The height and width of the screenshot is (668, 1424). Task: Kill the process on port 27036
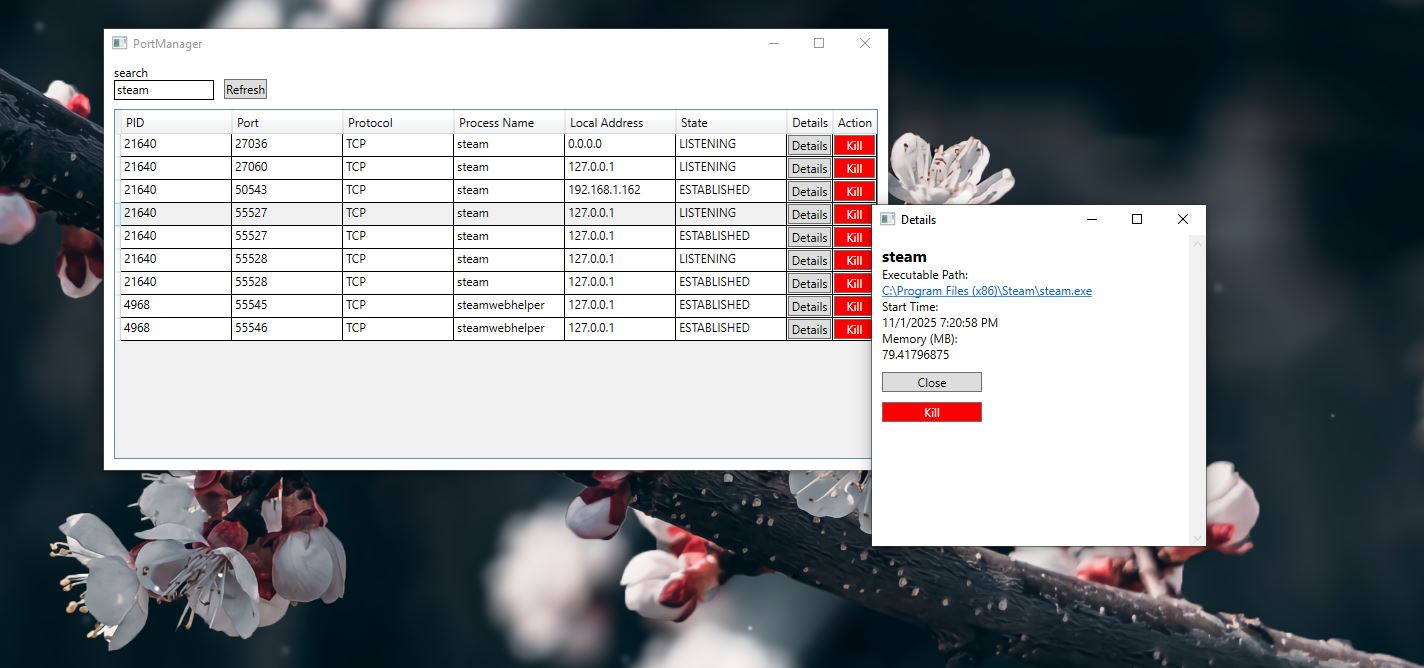point(854,145)
